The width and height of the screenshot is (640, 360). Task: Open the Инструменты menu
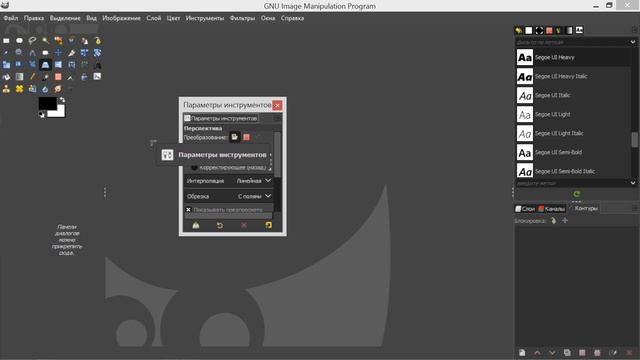click(x=205, y=18)
